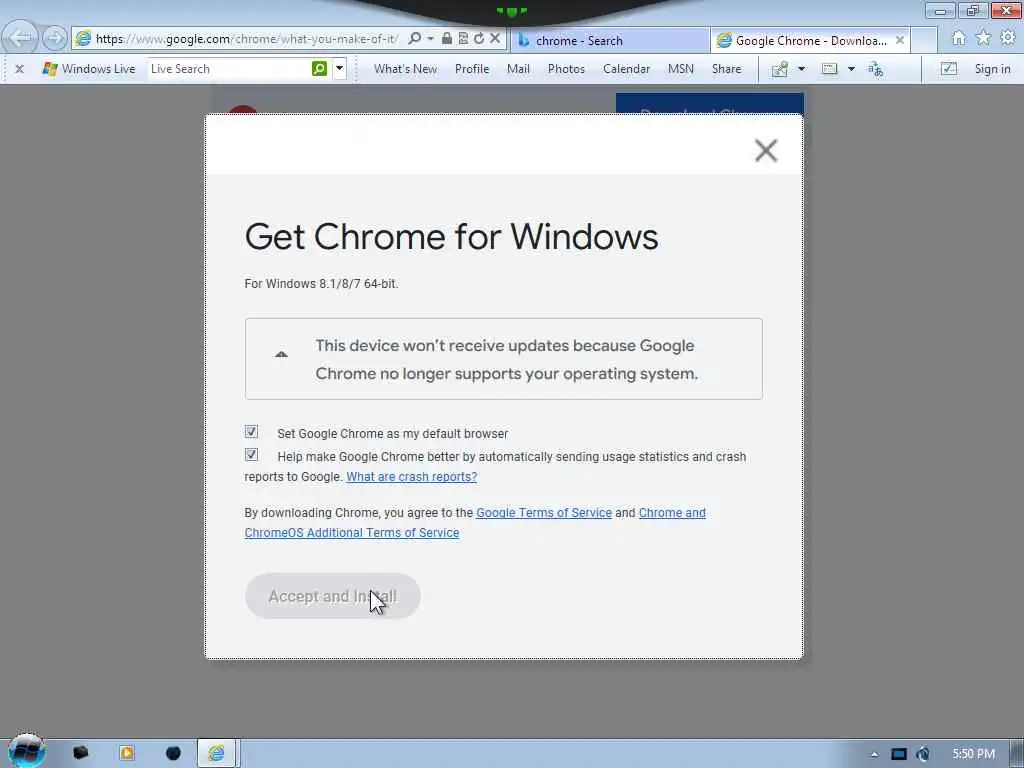The width and height of the screenshot is (1024, 768).
Task: Click the checkmark icon beside Sign in
Action: 949,69
